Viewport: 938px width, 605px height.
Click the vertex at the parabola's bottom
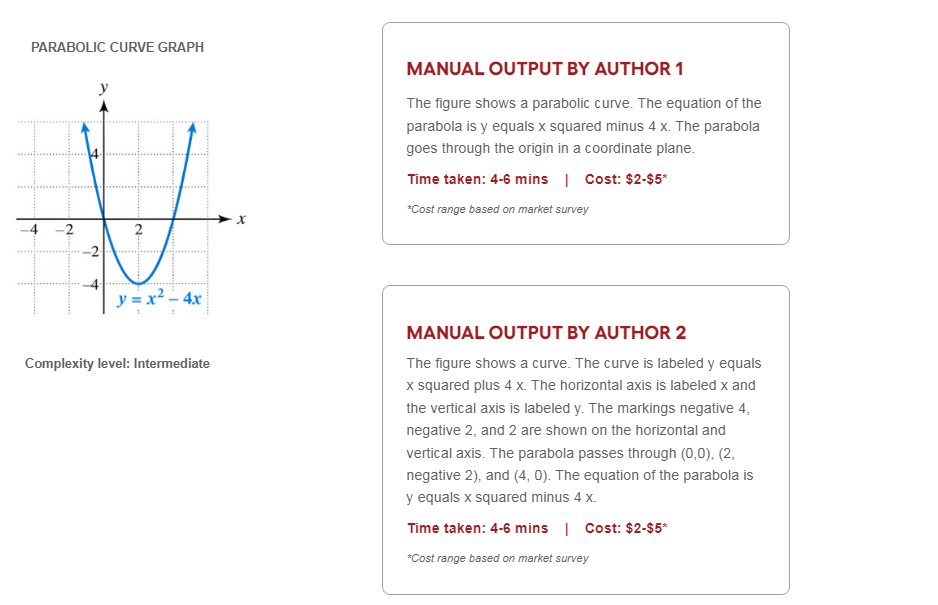(138, 283)
